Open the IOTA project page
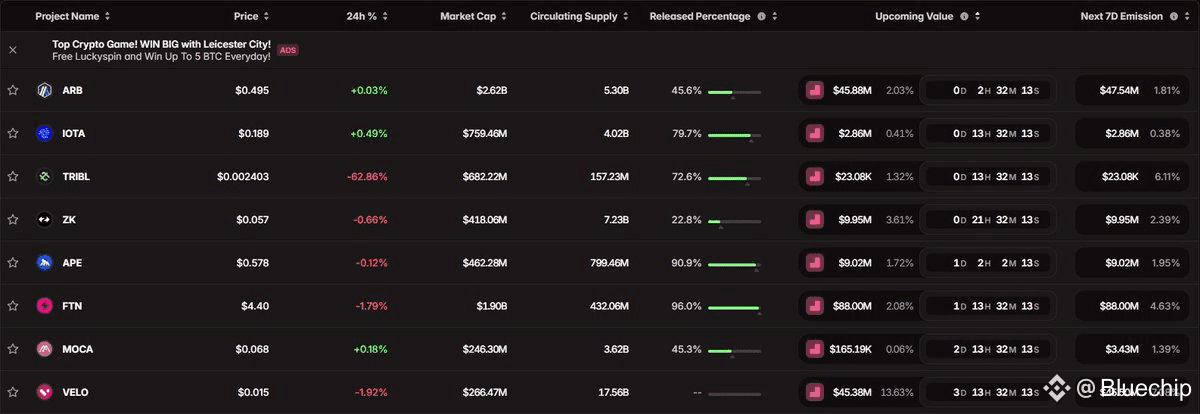Screen dimensions: 1200x414 coord(73,133)
